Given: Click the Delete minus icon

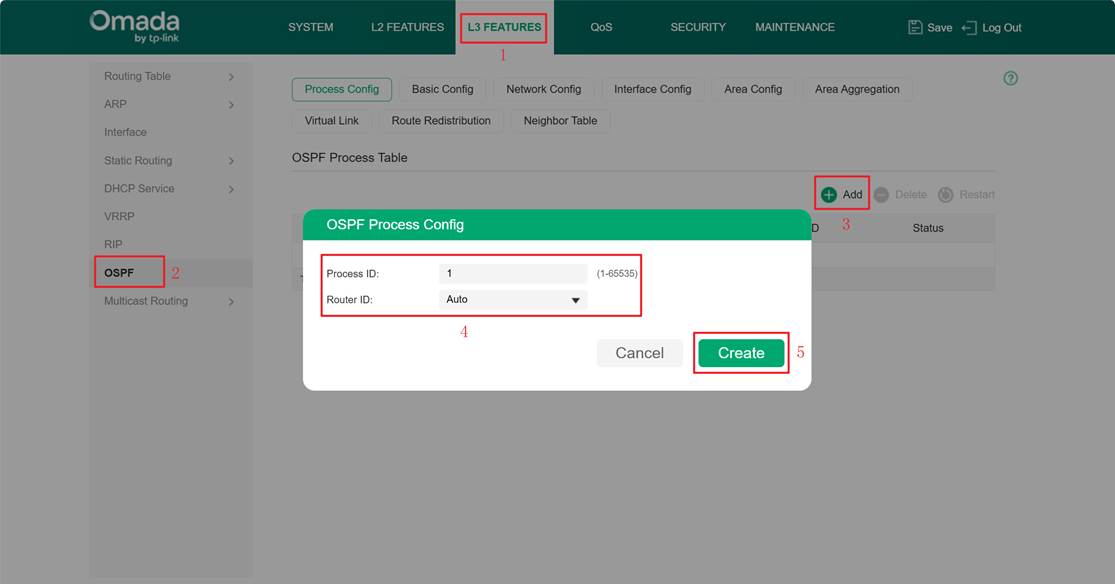Looking at the screenshot, I should pyautogui.click(x=881, y=194).
